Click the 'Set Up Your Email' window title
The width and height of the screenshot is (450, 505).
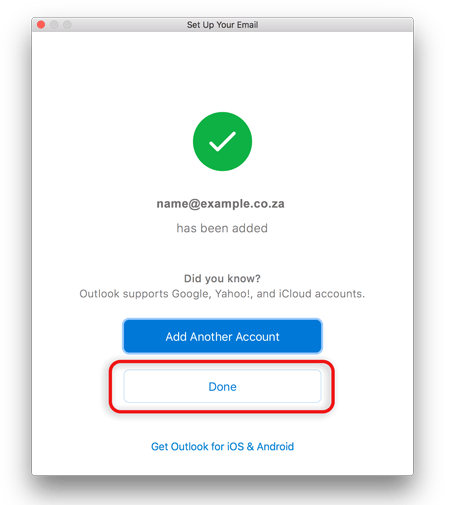pyautogui.click(x=222, y=25)
